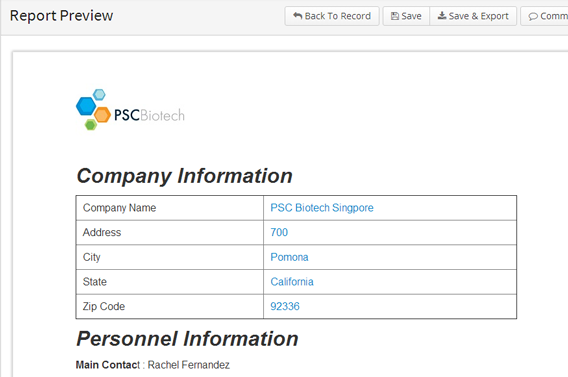Click the floppy disk save icon
Image resolution: width=568 pixels, height=377 pixels.
(x=395, y=16)
